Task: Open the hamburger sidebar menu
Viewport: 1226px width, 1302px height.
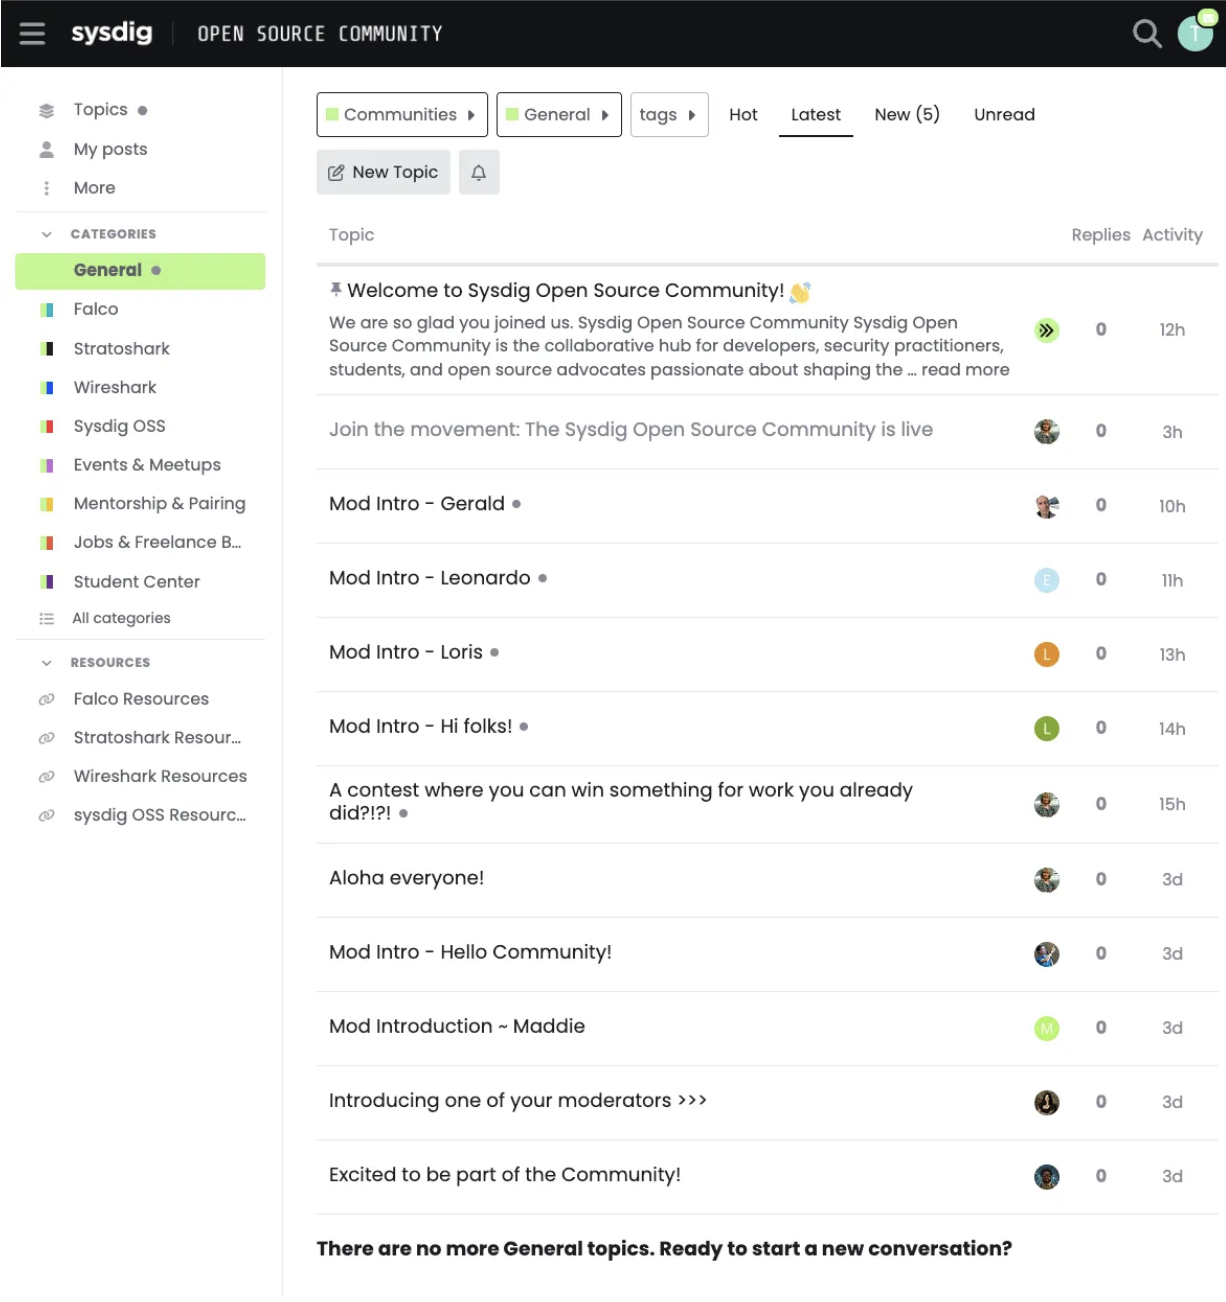Action: tap(32, 34)
